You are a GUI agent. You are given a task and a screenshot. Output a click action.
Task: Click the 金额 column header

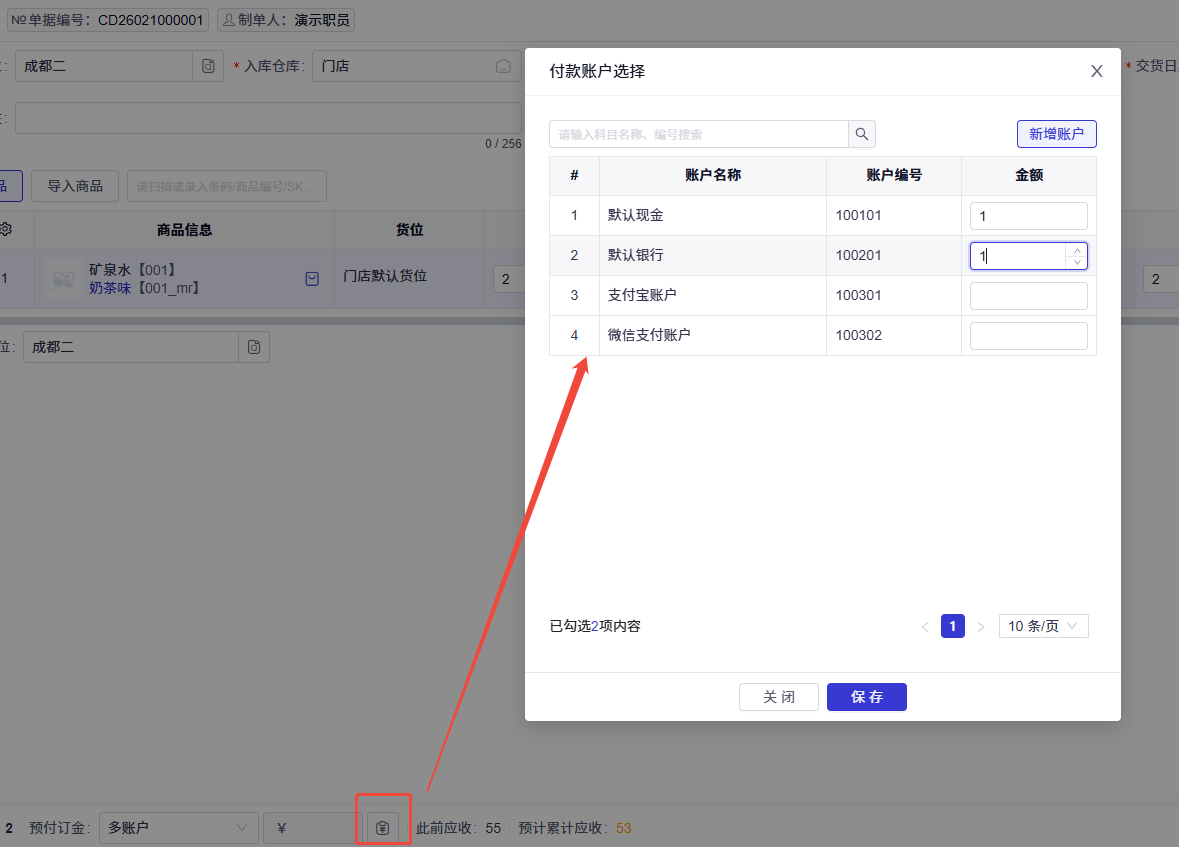pos(1029,175)
